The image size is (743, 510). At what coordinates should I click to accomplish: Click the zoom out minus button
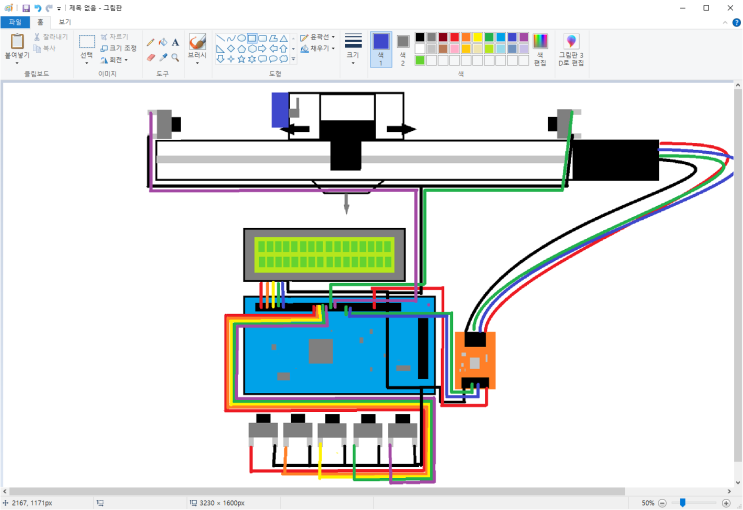(x=663, y=503)
